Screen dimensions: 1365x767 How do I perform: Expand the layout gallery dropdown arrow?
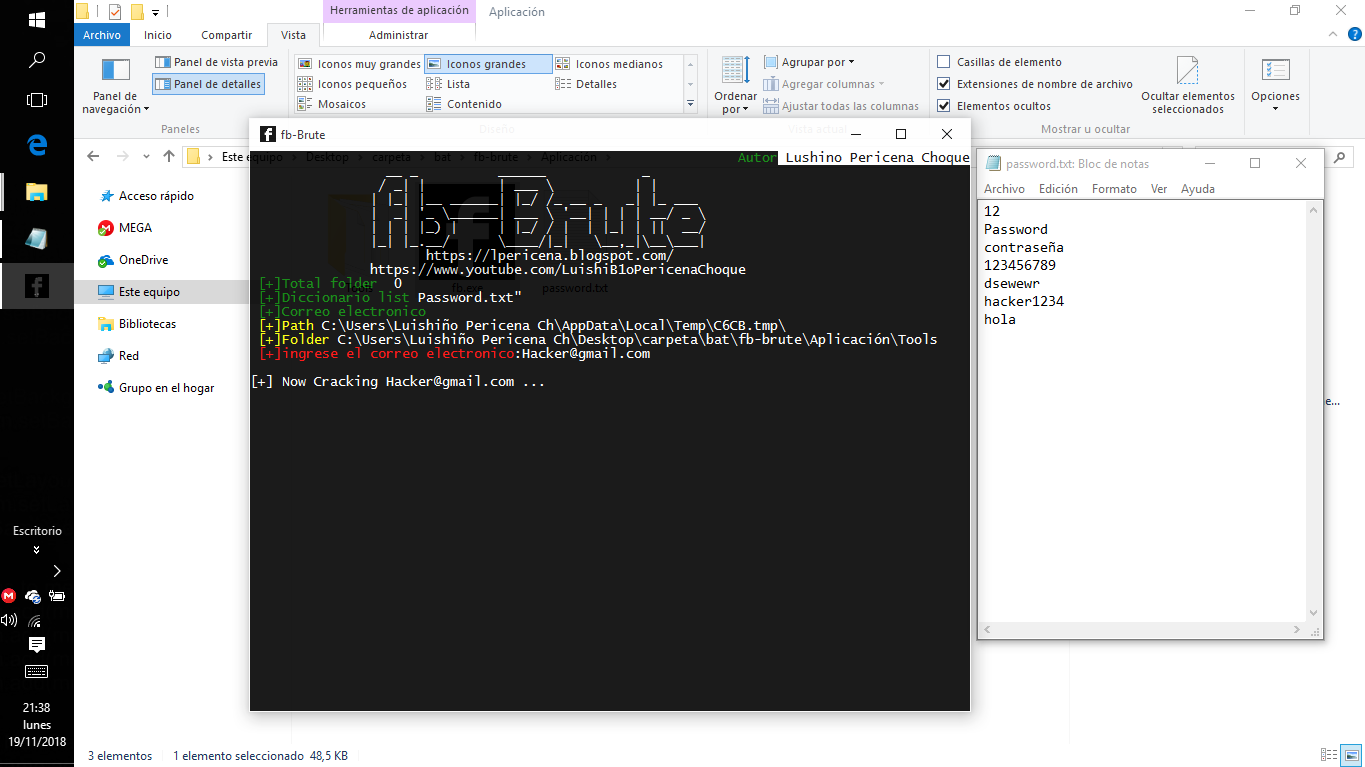tap(690, 104)
